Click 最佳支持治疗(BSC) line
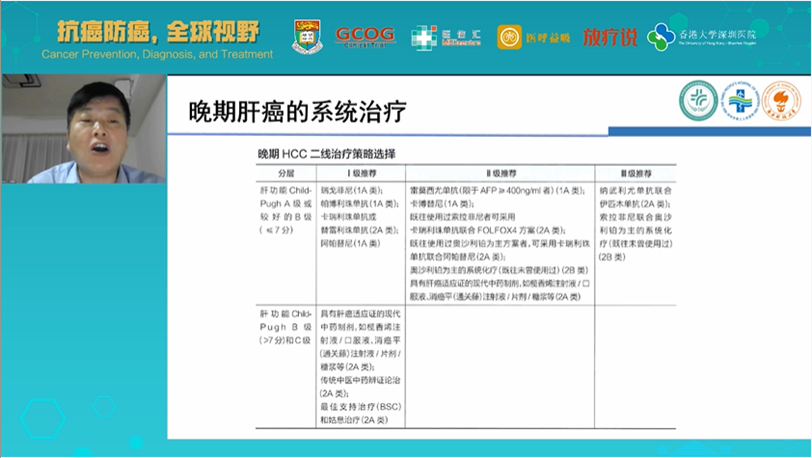The image size is (812, 458). click(x=361, y=407)
